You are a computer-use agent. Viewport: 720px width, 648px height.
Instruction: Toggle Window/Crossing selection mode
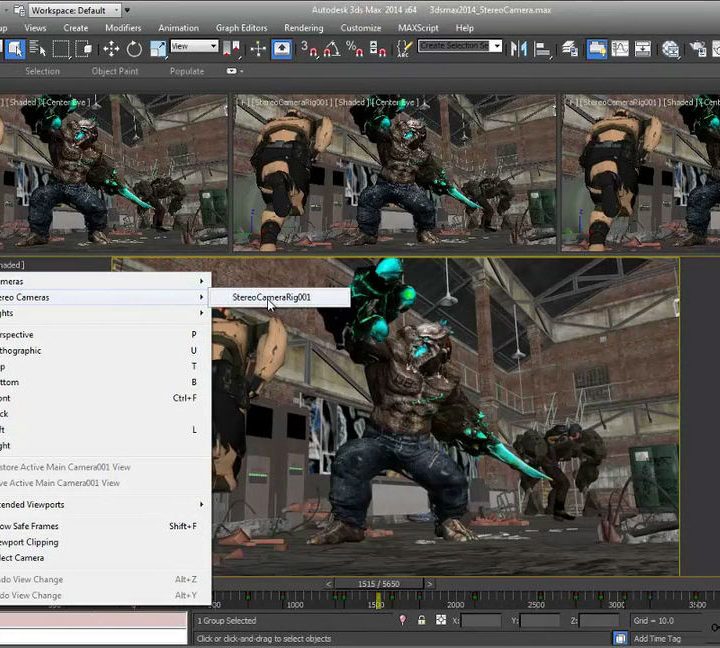(x=84, y=49)
